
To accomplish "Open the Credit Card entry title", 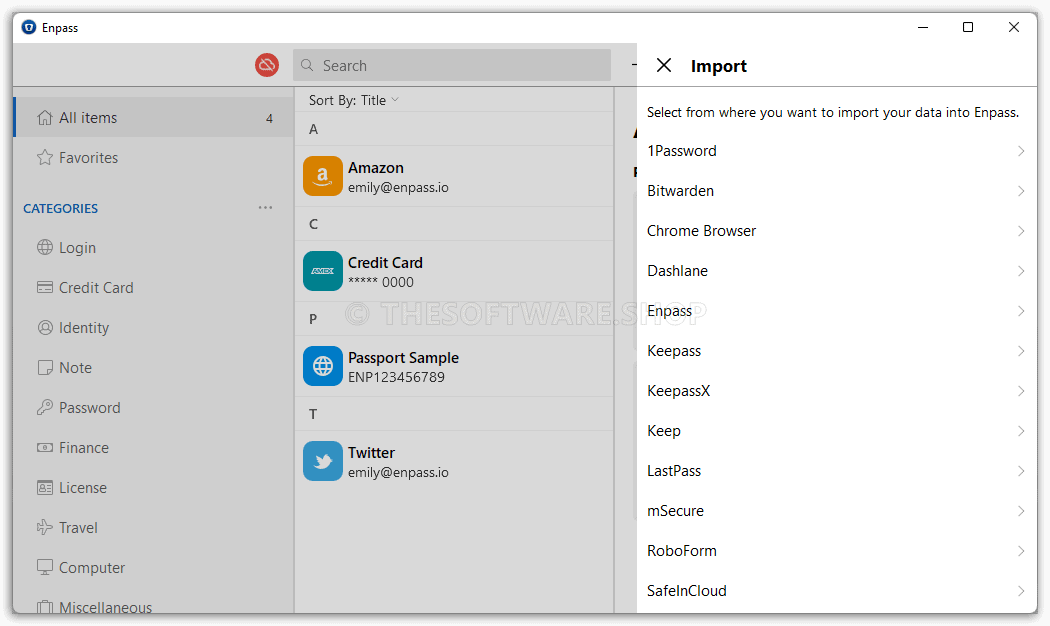I will [x=385, y=262].
